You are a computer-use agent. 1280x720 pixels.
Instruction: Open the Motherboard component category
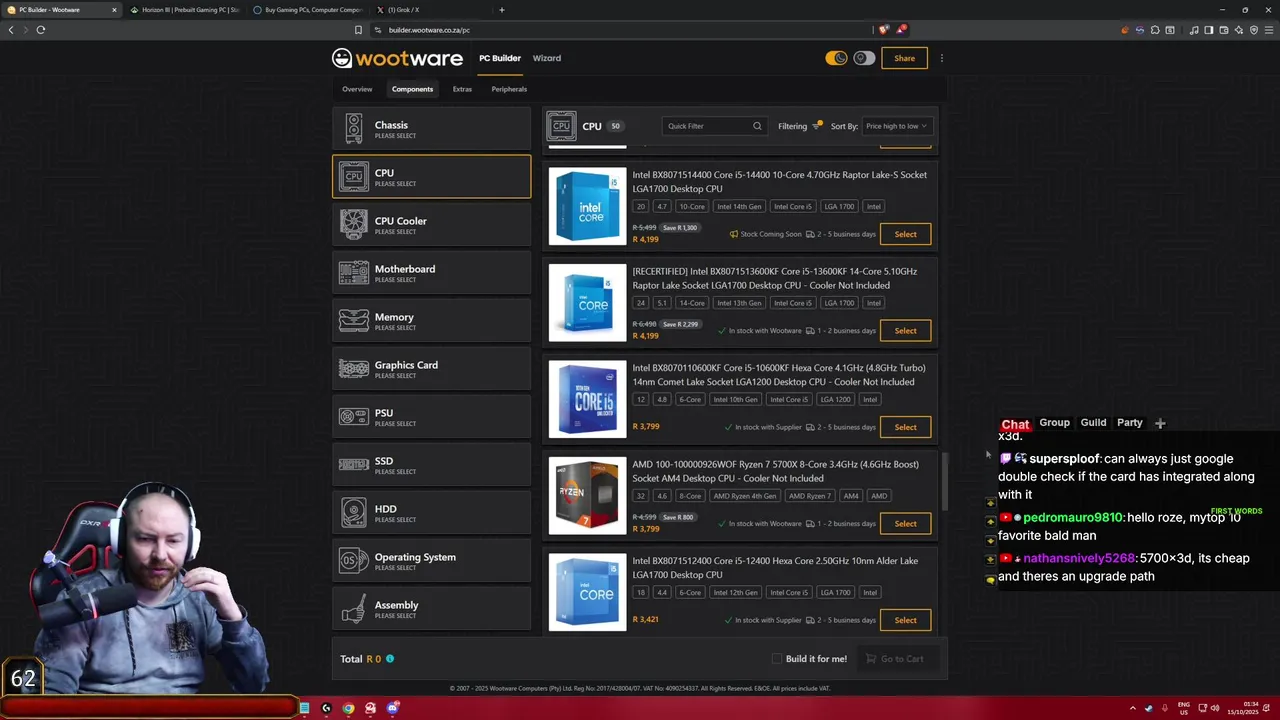[431, 273]
